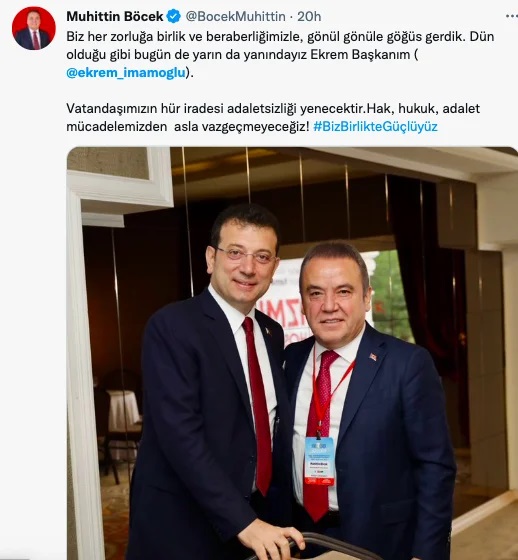Click the white-clothed table in the photo background

tap(123, 411)
